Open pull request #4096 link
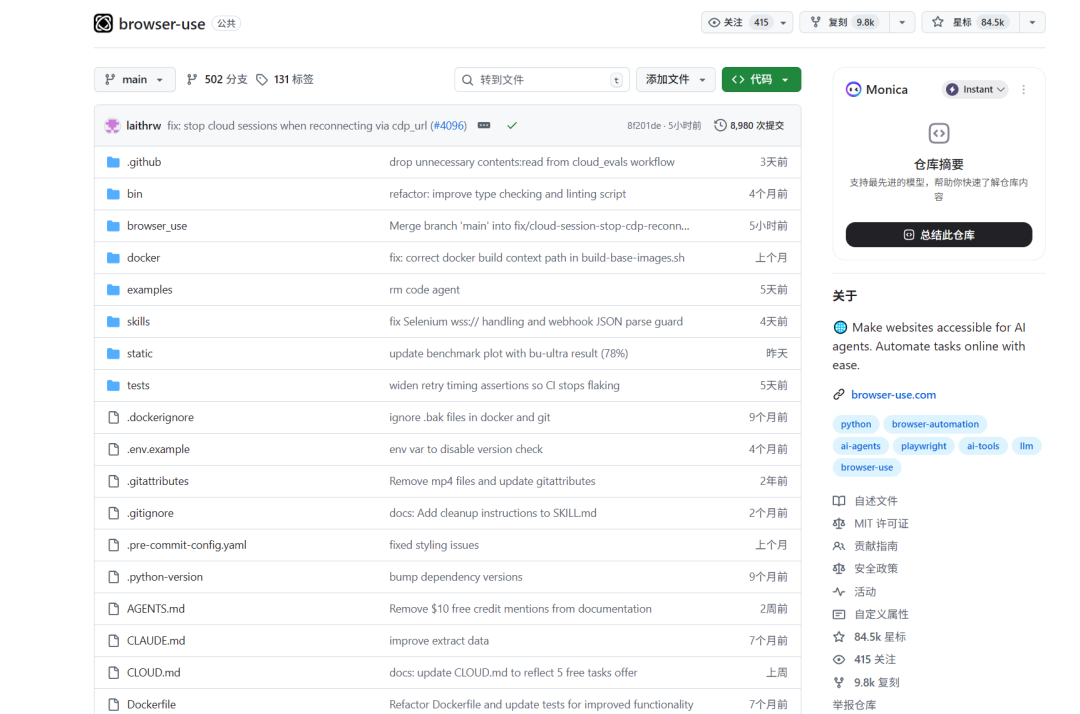 point(448,126)
